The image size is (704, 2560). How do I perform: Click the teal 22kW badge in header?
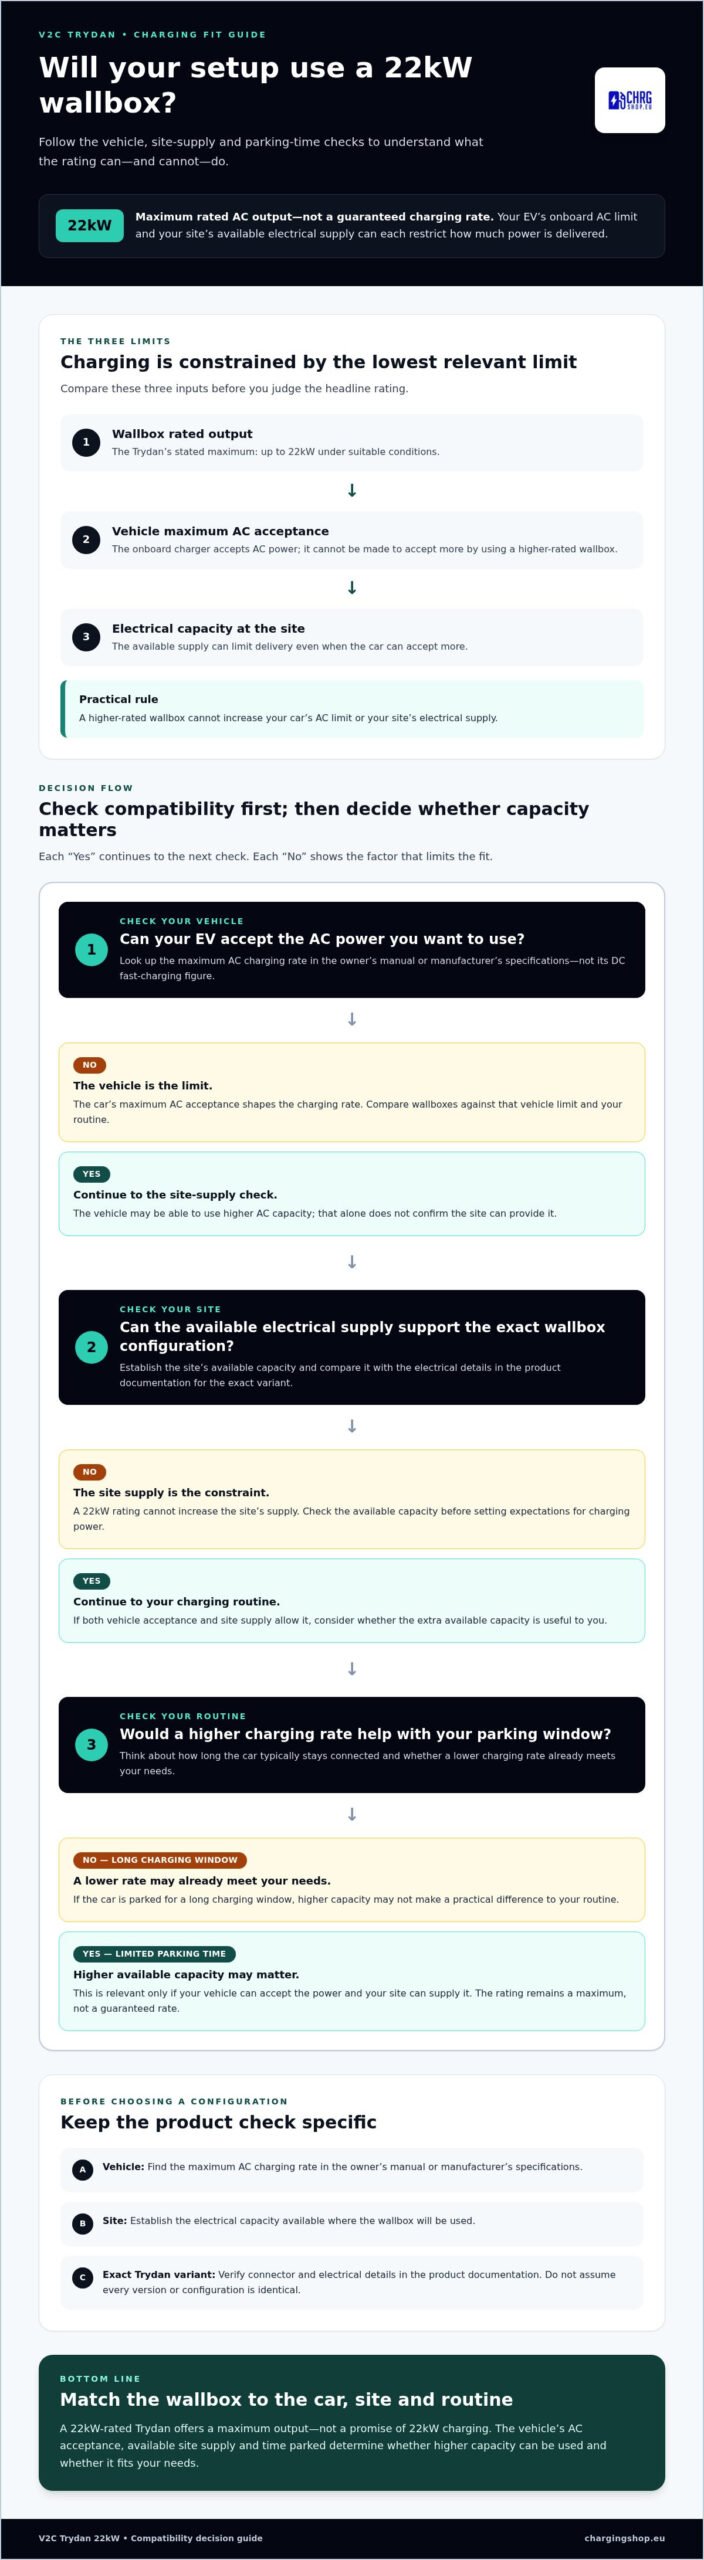point(89,225)
